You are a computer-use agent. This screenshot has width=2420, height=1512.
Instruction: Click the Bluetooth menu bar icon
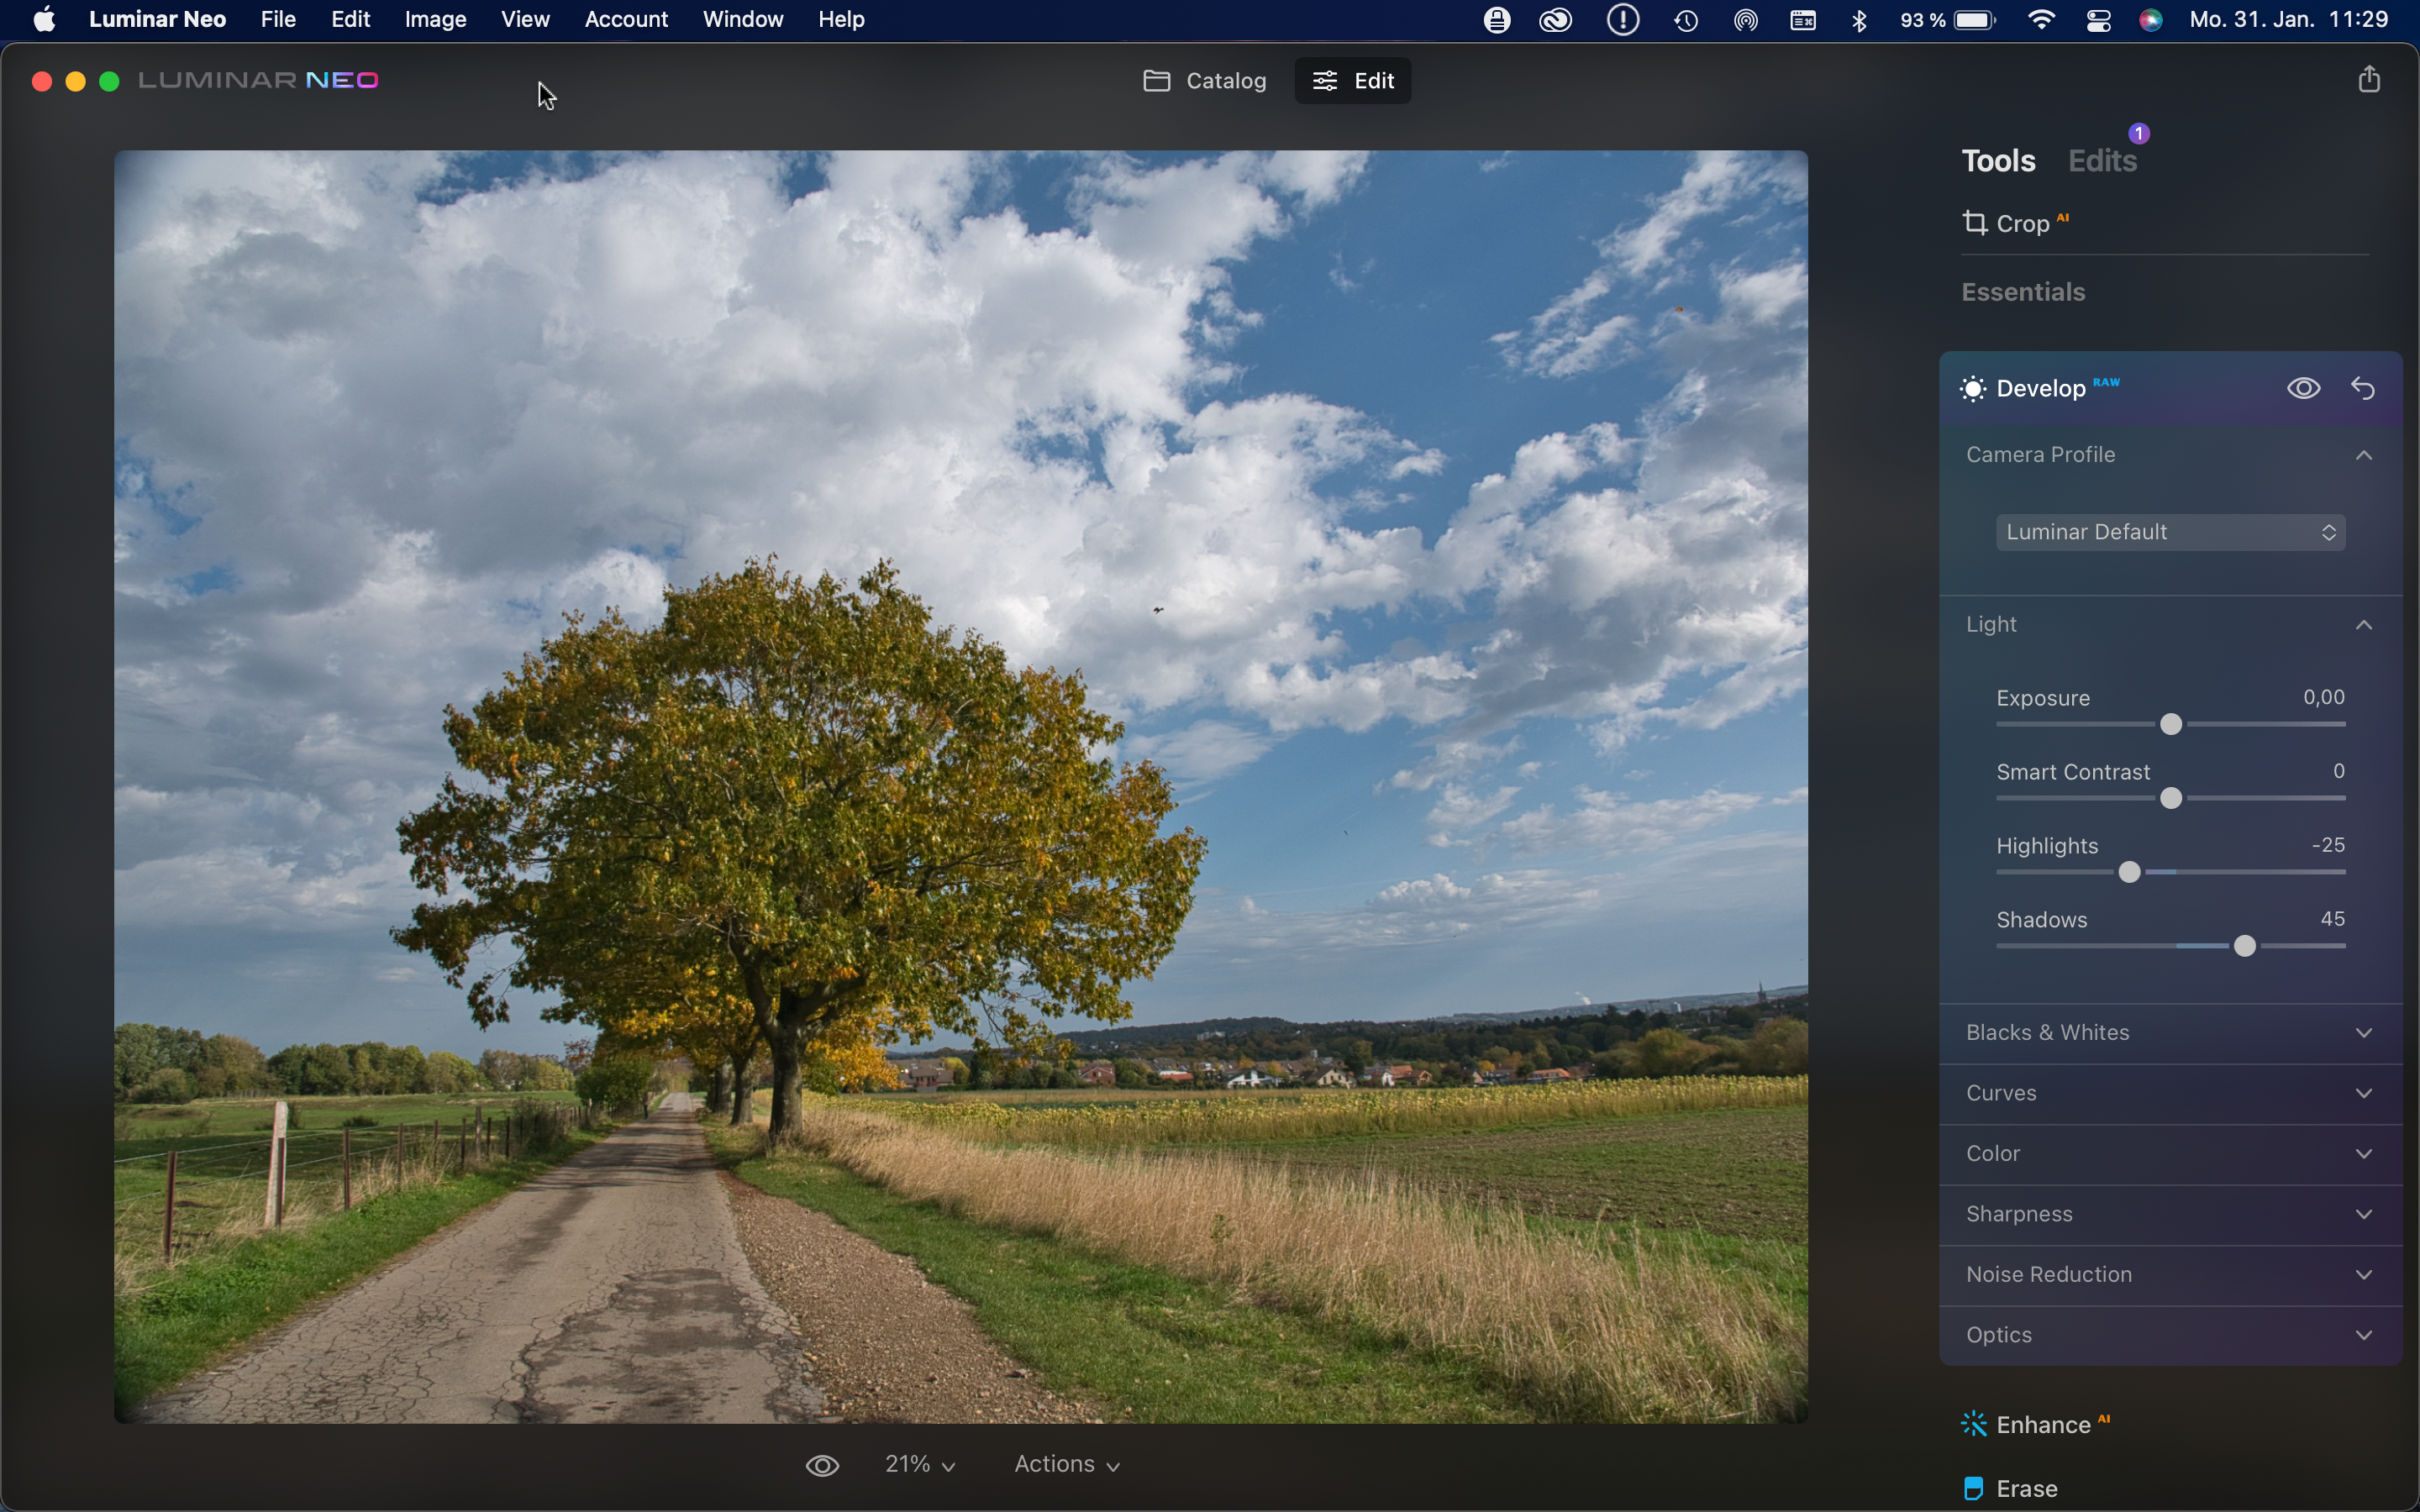(x=1859, y=20)
